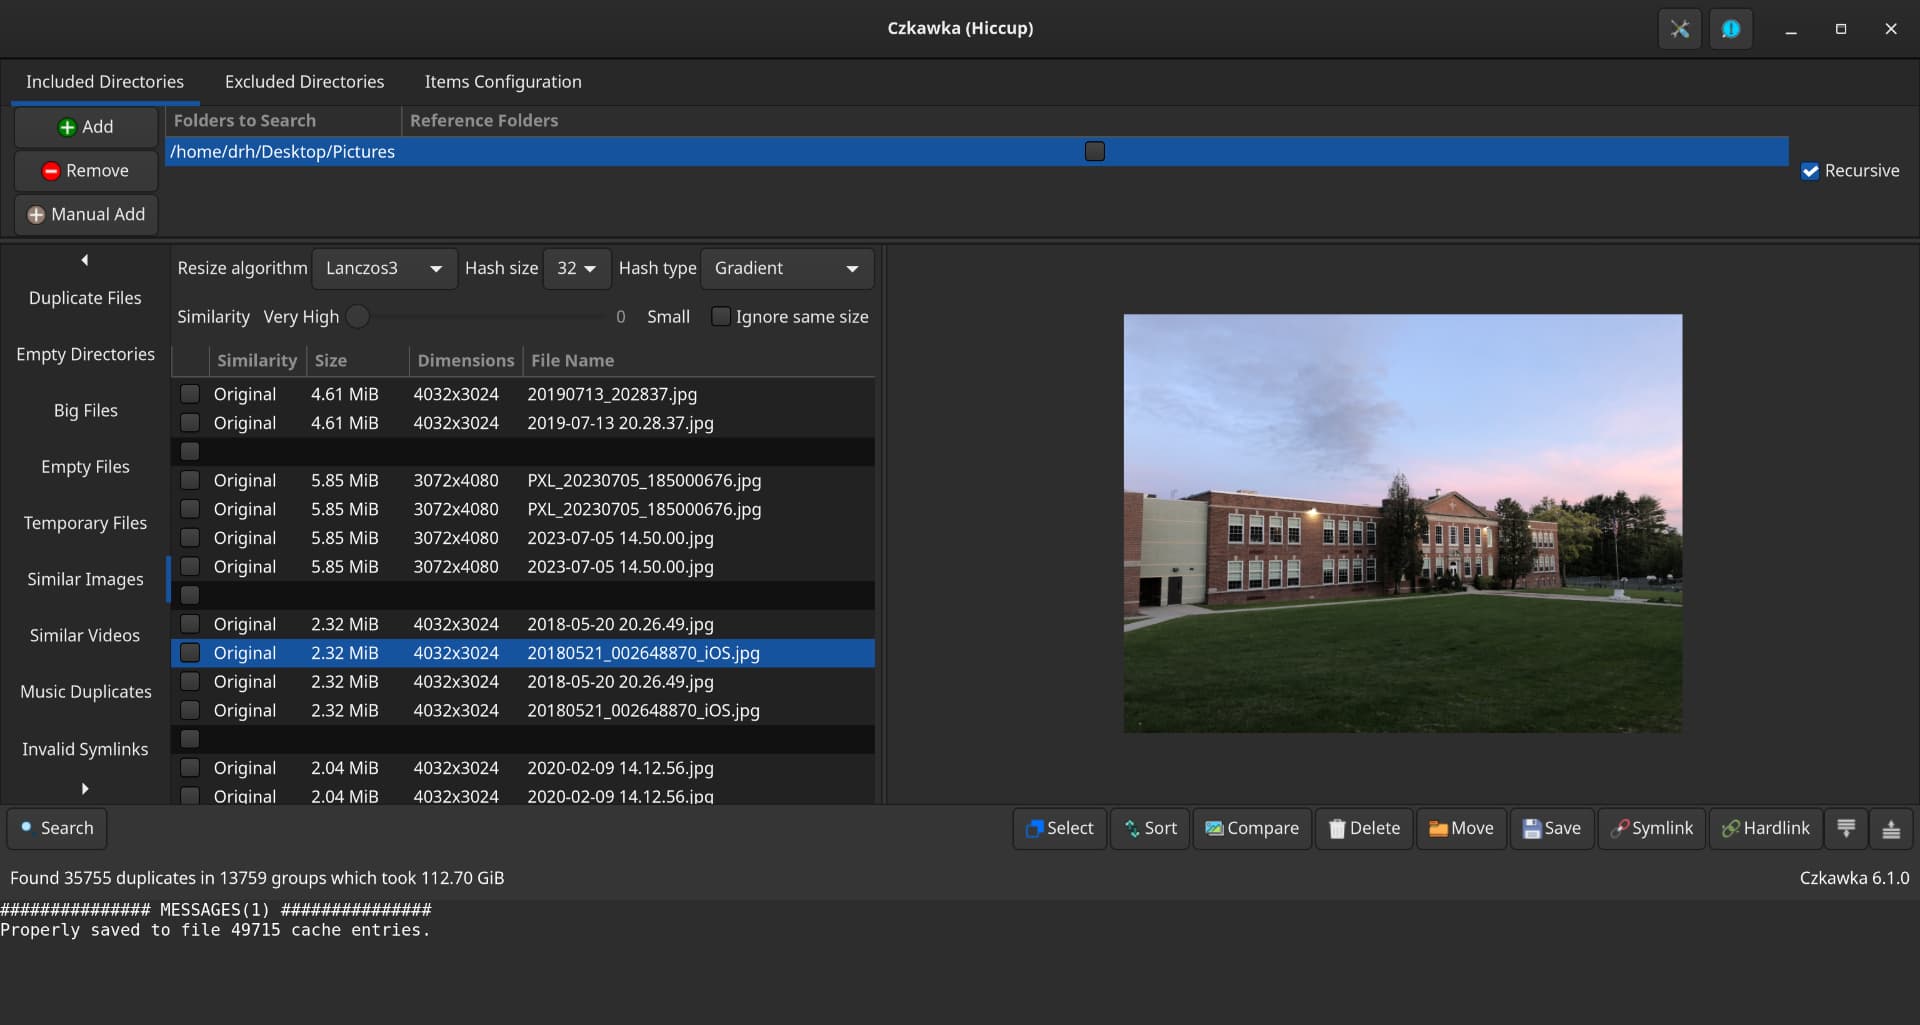This screenshot has width=1920, height=1025.
Task: Click the Remove directory button
Action: [x=86, y=171]
